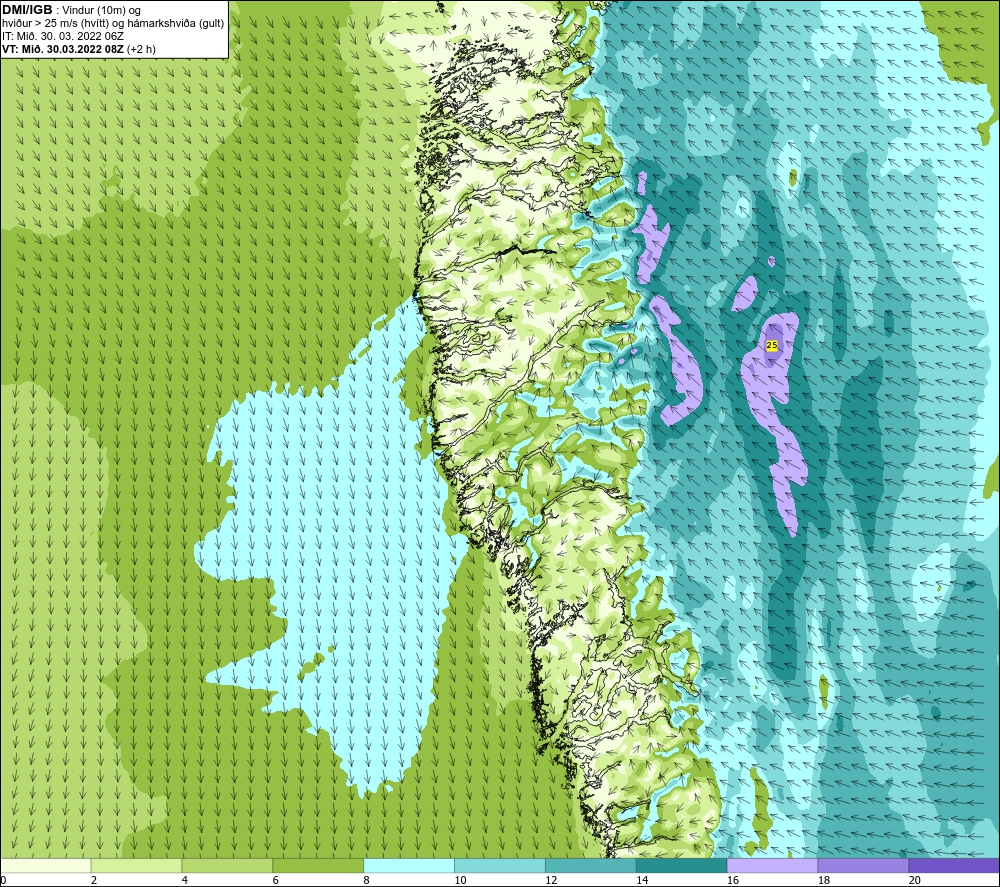The image size is (1000, 887).
Task: Click the 18–20 m/s purple swatch
Action: point(863,865)
